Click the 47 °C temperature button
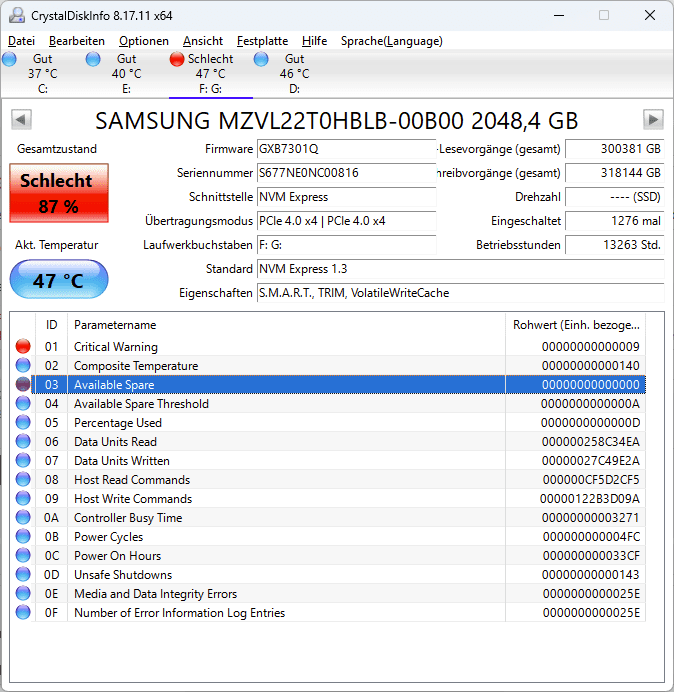 (59, 279)
